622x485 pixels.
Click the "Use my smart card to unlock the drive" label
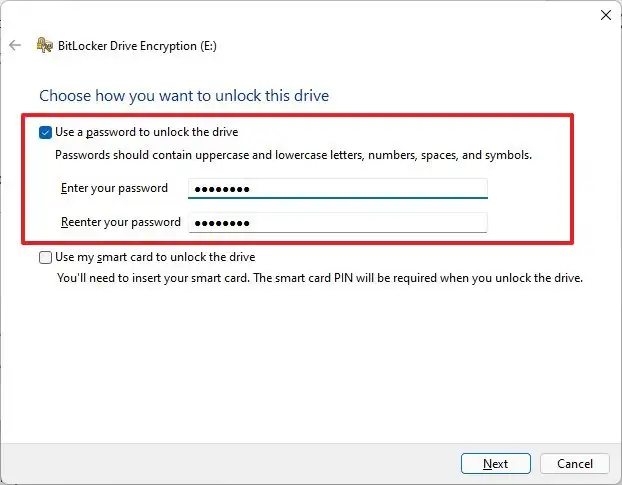155,257
